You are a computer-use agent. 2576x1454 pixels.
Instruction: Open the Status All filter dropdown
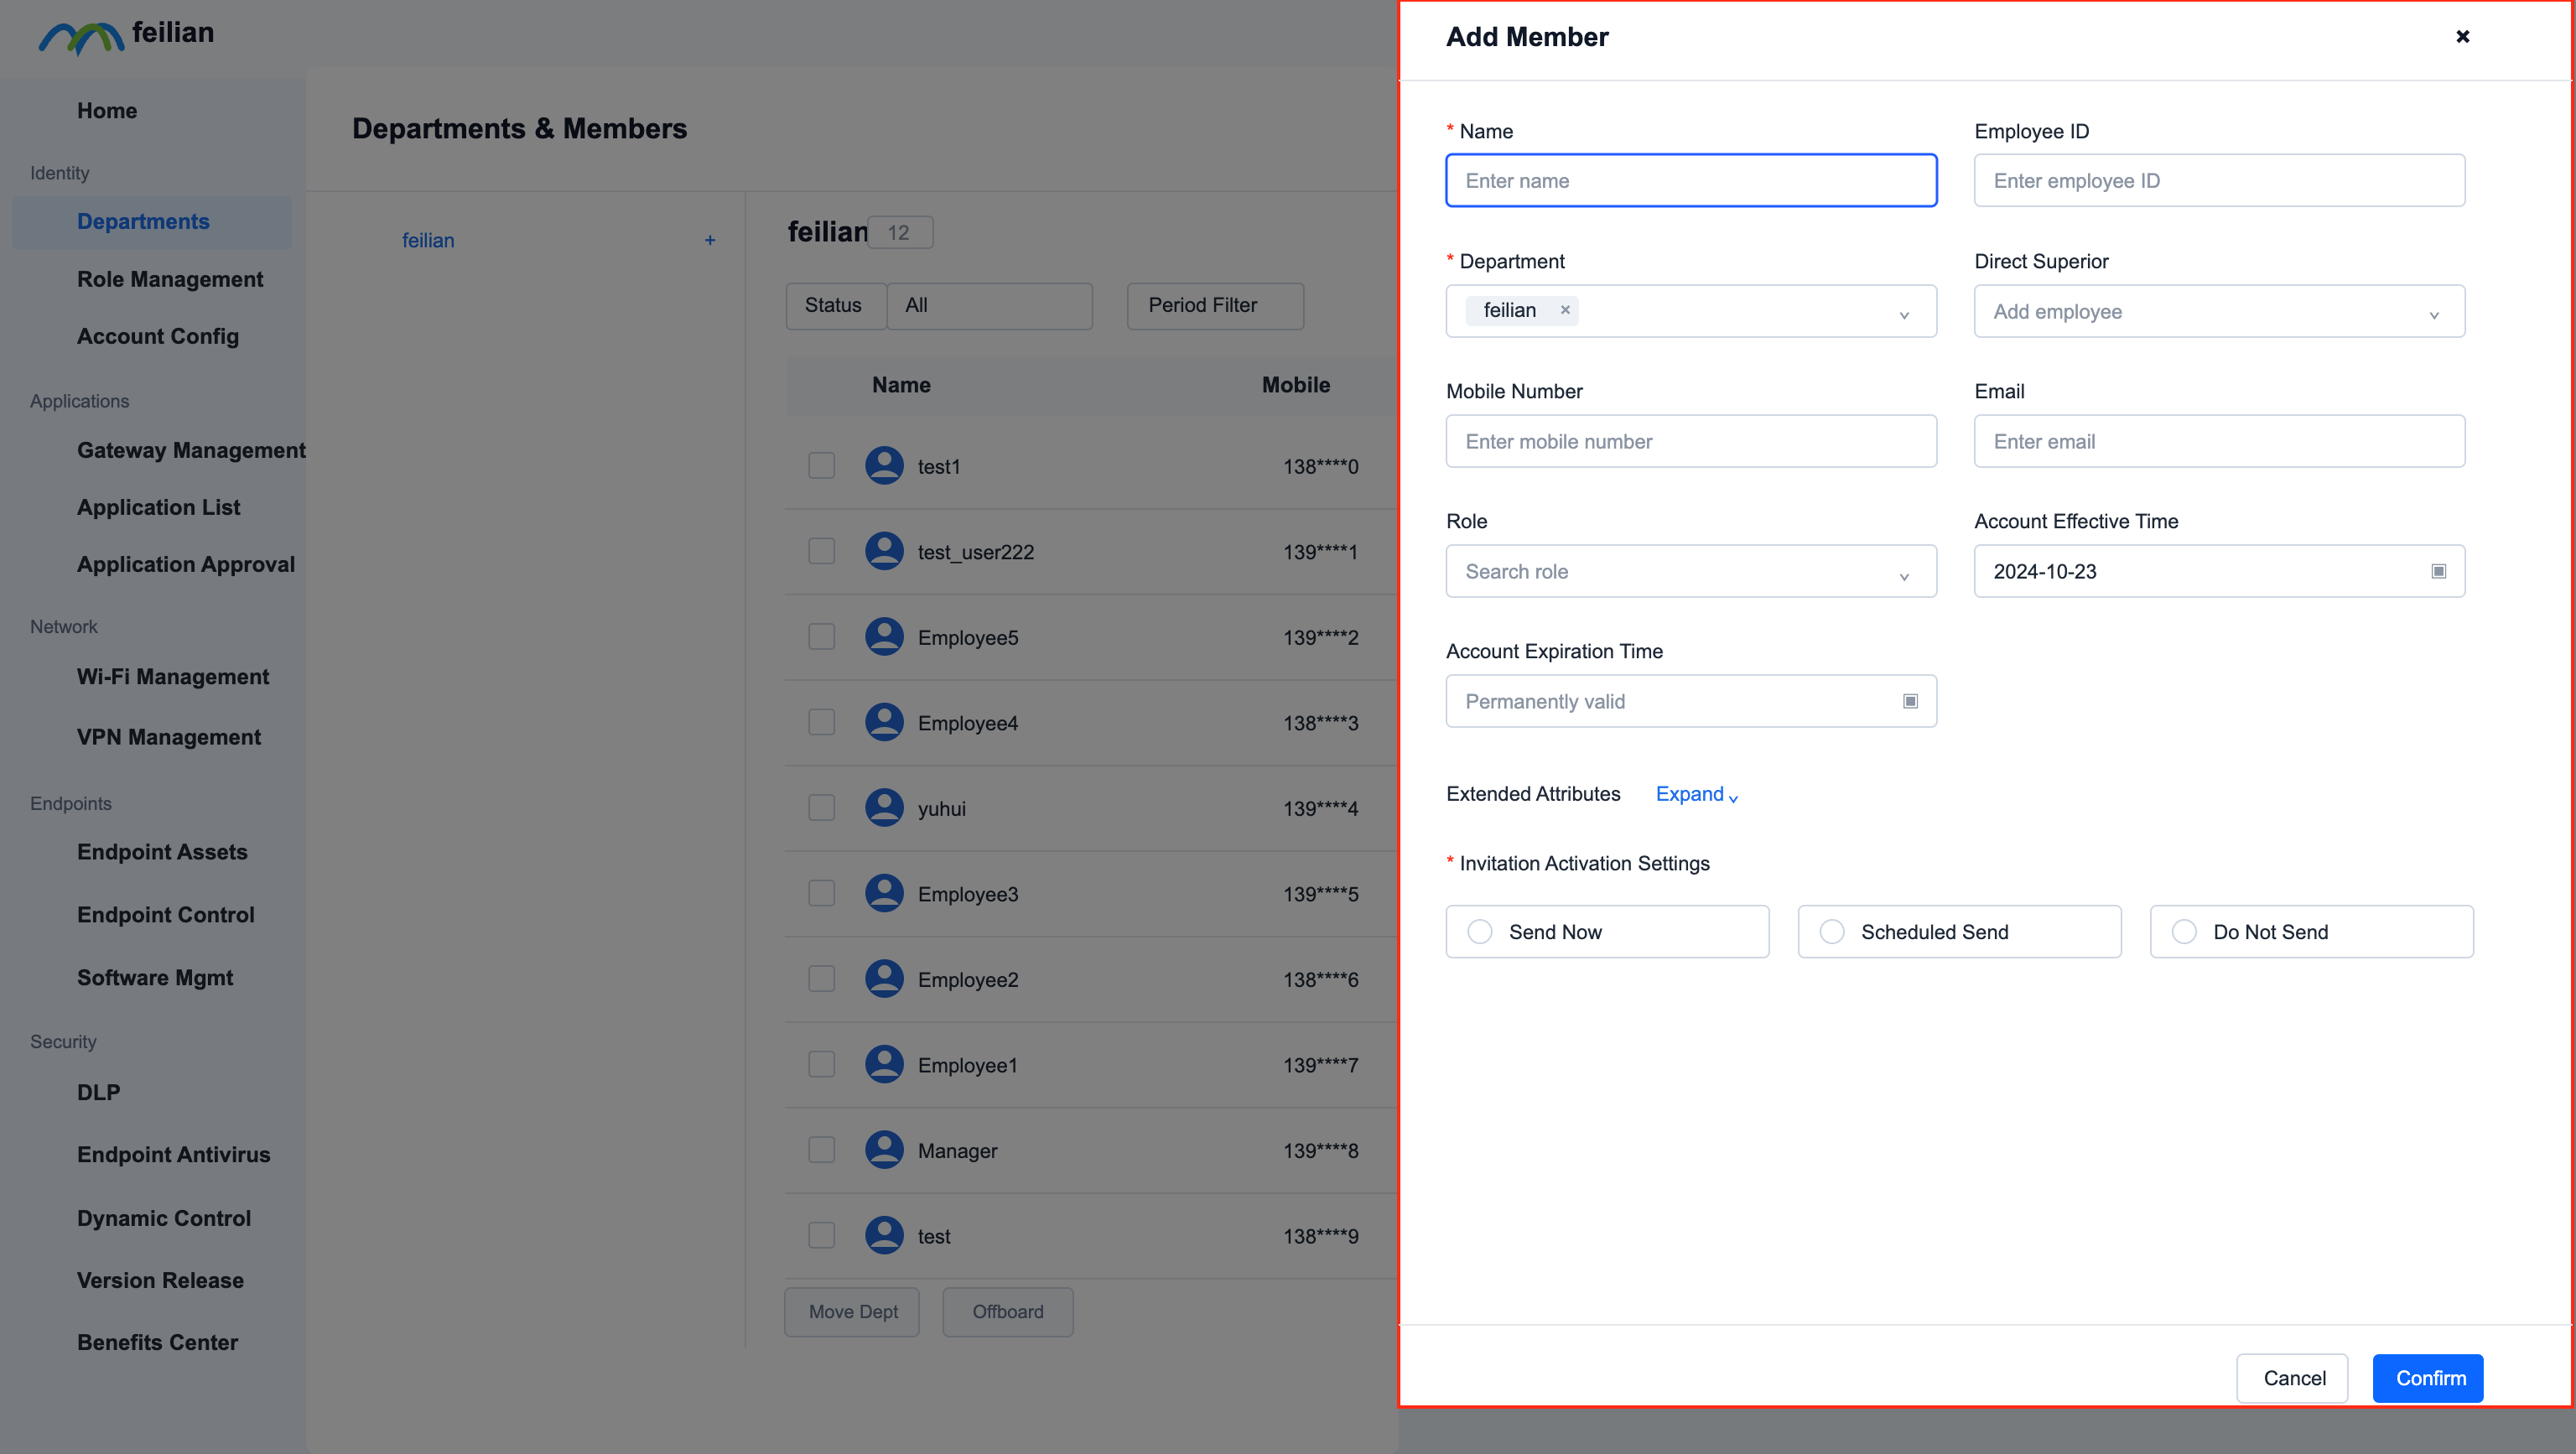(989, 305)
